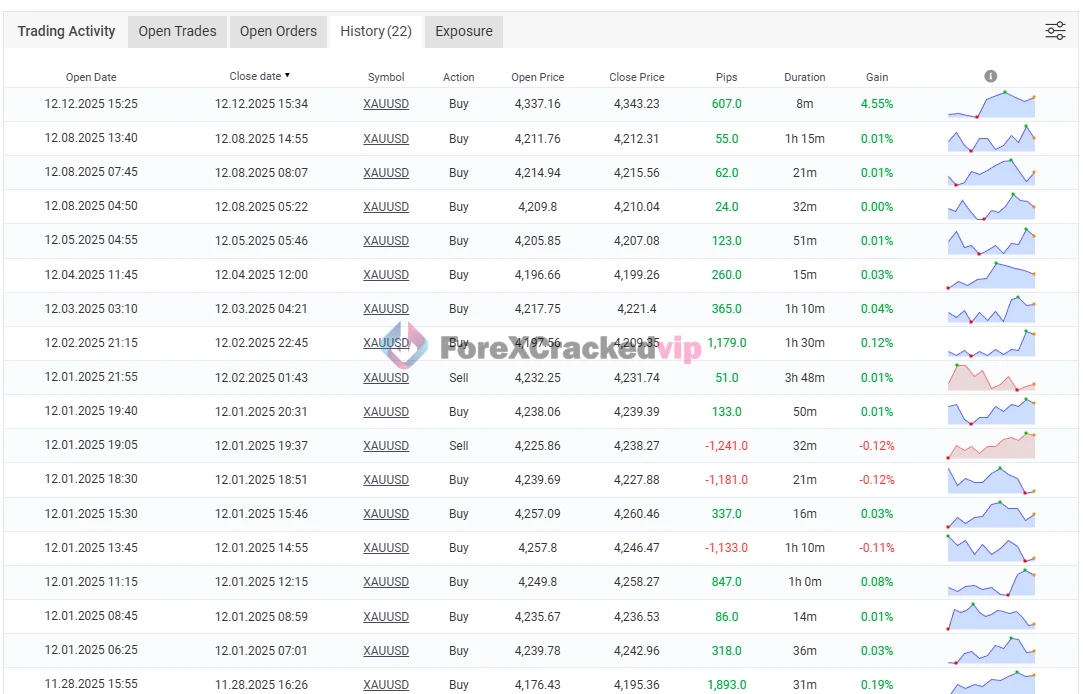The height and width of the screenshot is (694, 1083).
Task: Click XAUUSD symbol in the 4.55% gain row
Action: 386,104
